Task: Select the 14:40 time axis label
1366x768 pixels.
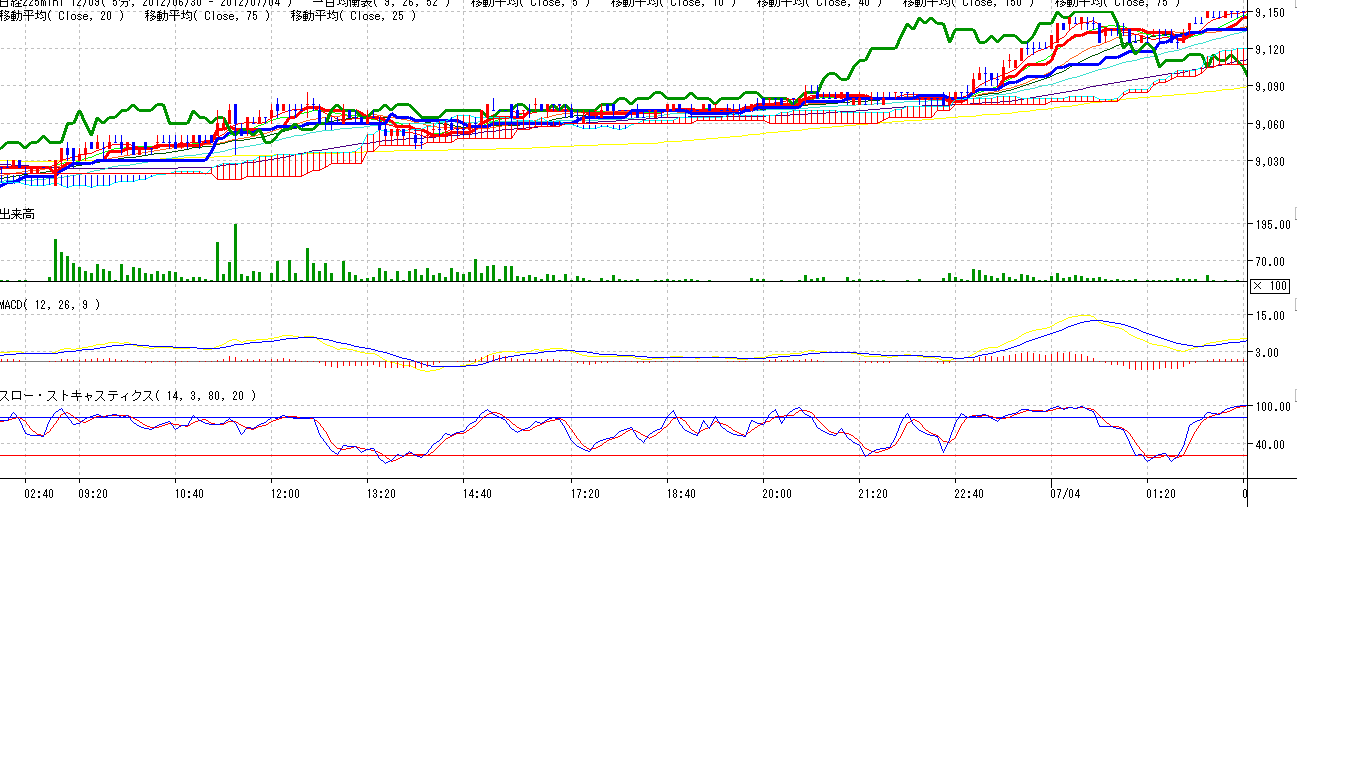Action: tap(477, 493)
